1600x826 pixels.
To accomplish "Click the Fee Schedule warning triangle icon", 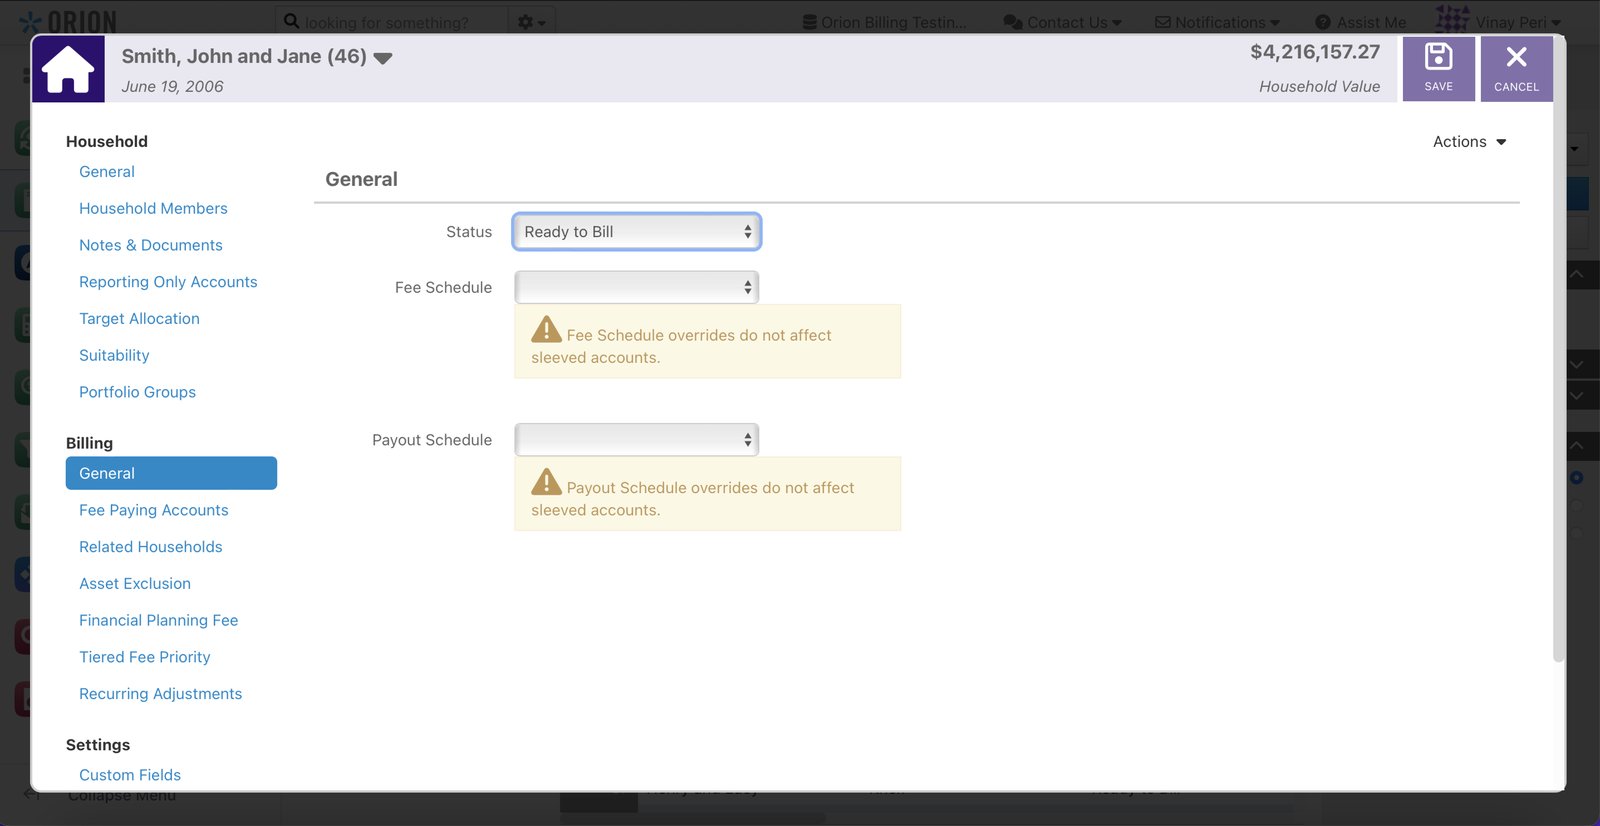I will [x=546, y=329].
